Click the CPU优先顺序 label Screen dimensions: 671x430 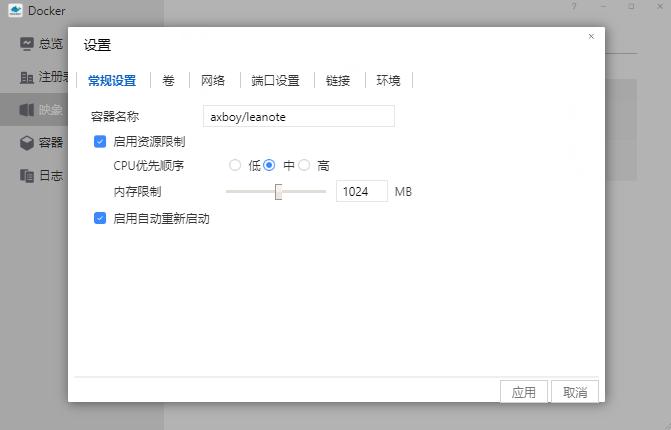tap(148, 166)
